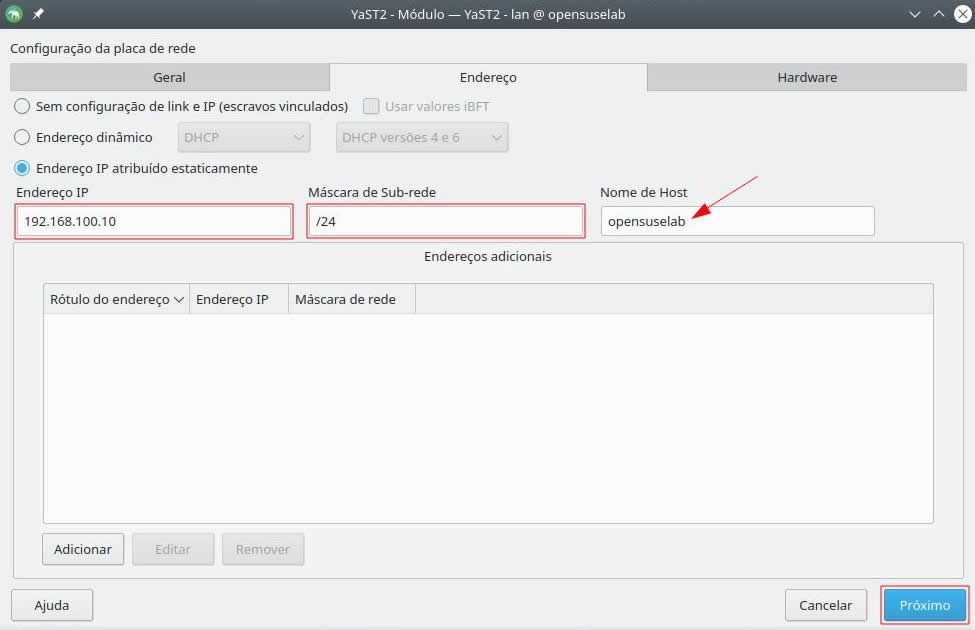This screenshot has width=975, height=630.
Task: Select 'Endereço IP atribuído estaticamente' option
Action: pos(22,168)
